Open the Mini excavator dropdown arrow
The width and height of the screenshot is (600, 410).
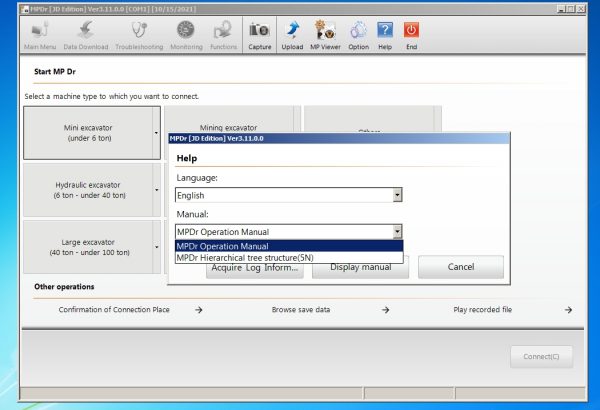click(157, 133)
